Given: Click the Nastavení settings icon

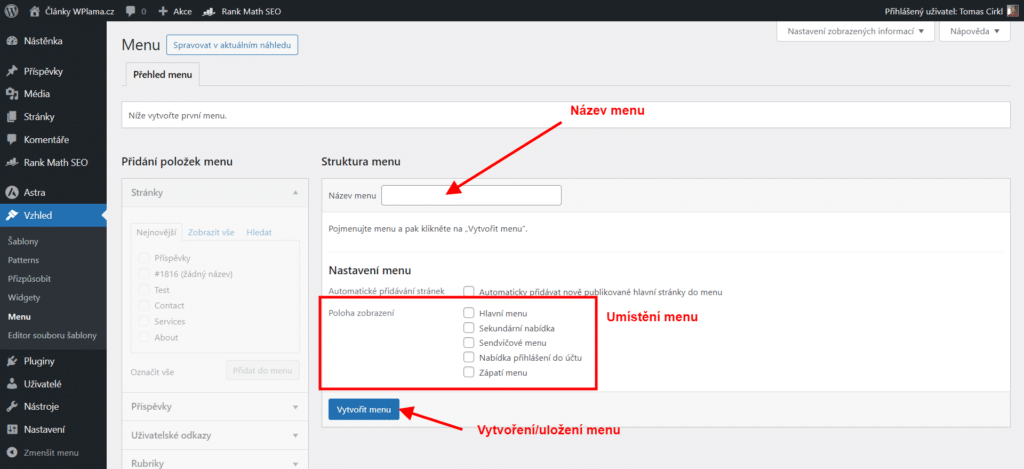Looking at the screenshot, I should 11,430.
